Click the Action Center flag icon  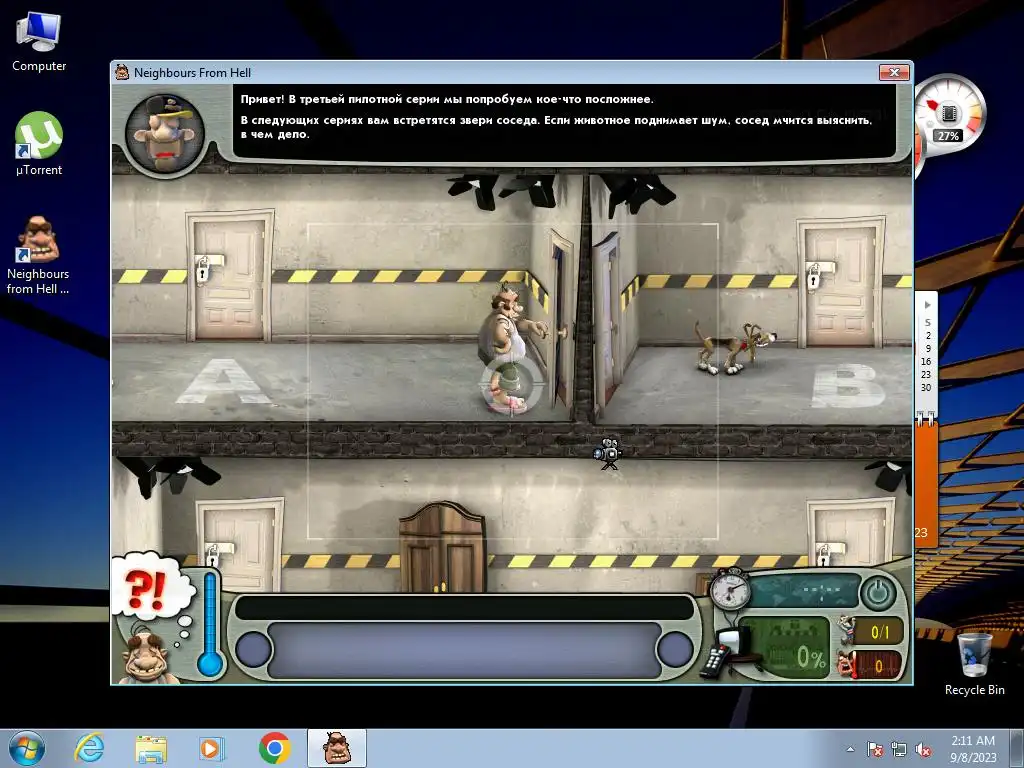(874, 750)
